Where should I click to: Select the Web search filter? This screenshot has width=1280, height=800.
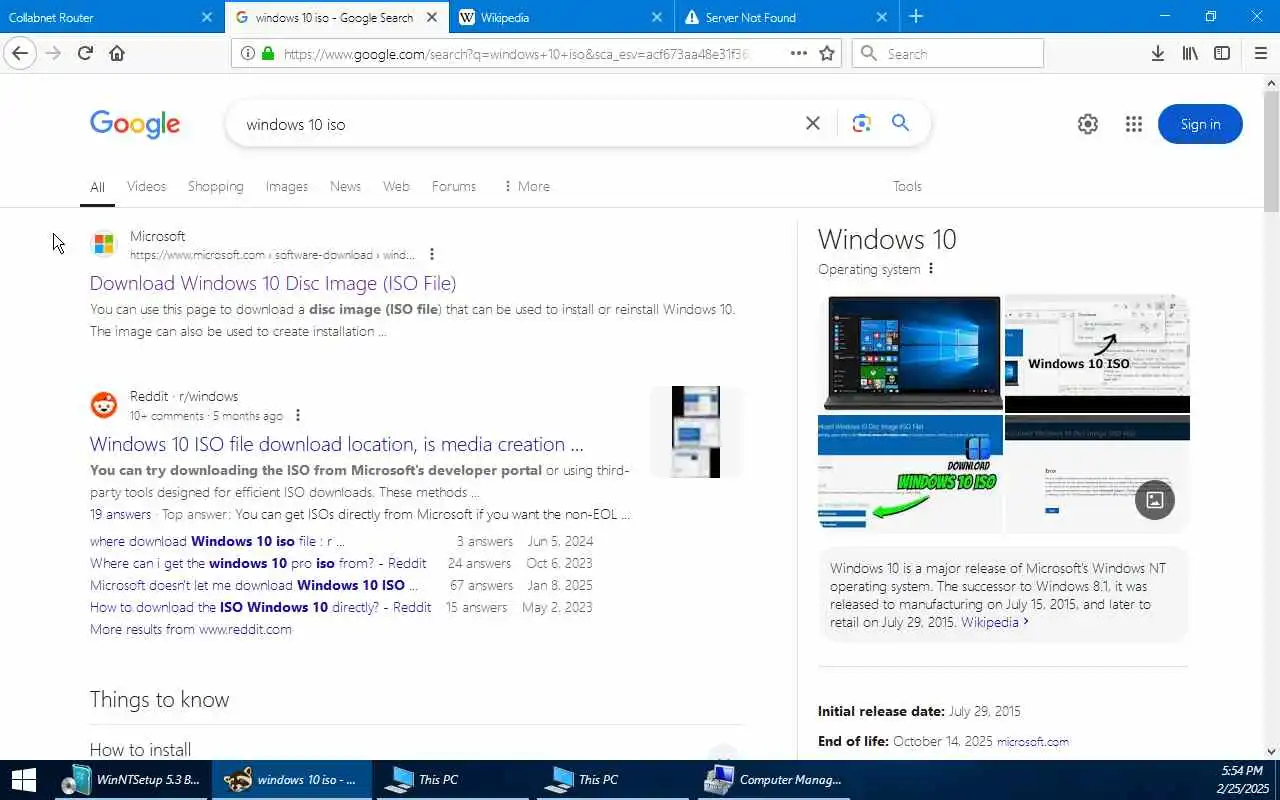(x=396, y=186)
